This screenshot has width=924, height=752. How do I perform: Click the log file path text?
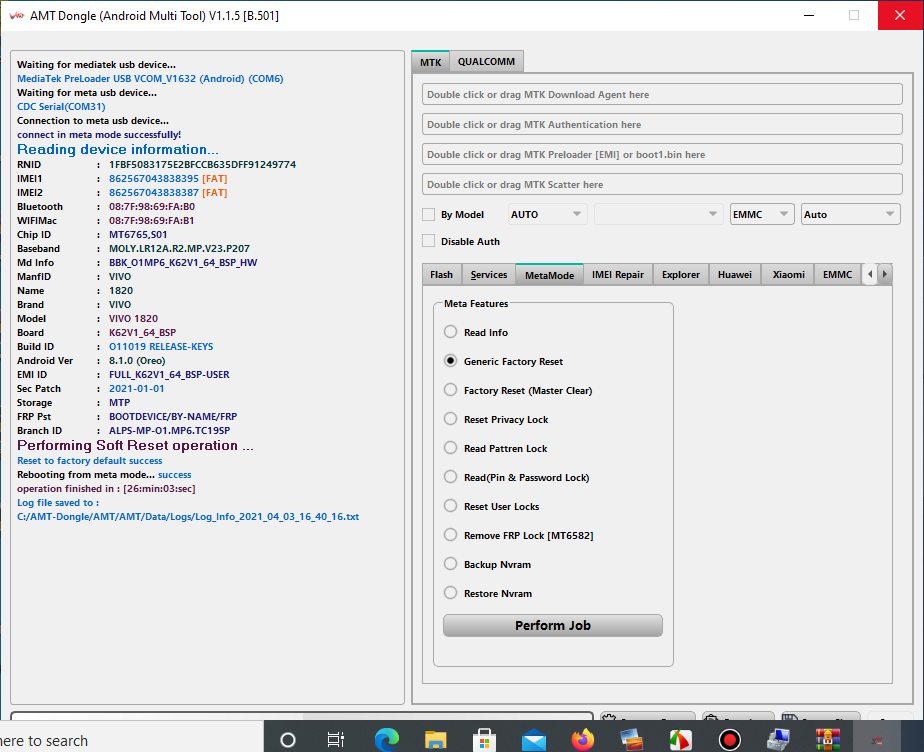(188, 516)
